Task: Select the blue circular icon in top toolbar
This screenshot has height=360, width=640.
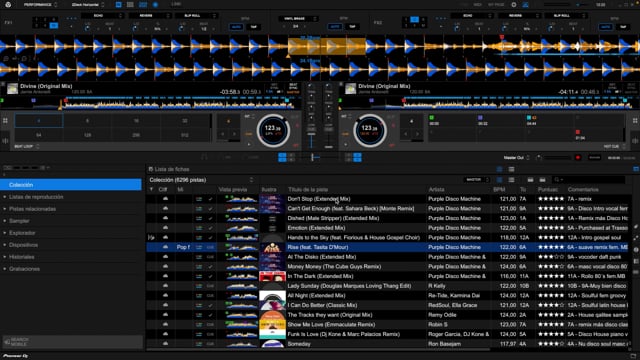Action: point(155,4)
